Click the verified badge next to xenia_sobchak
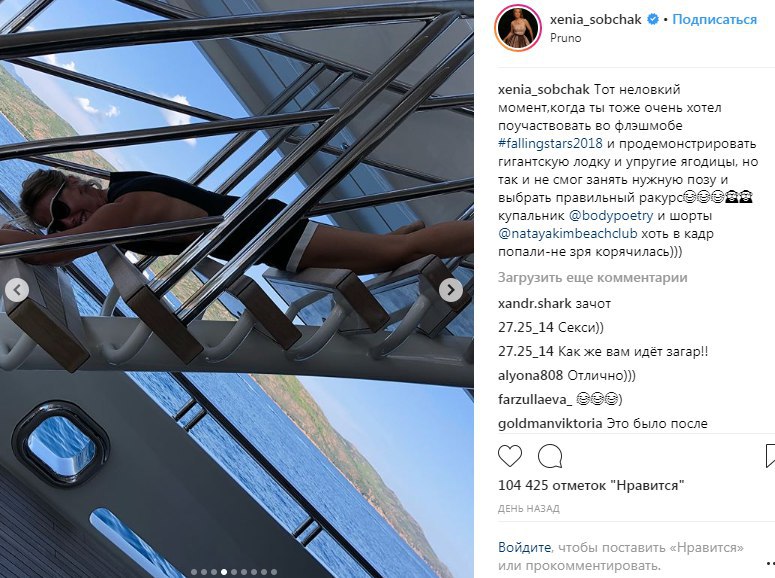 click(653, 20)
